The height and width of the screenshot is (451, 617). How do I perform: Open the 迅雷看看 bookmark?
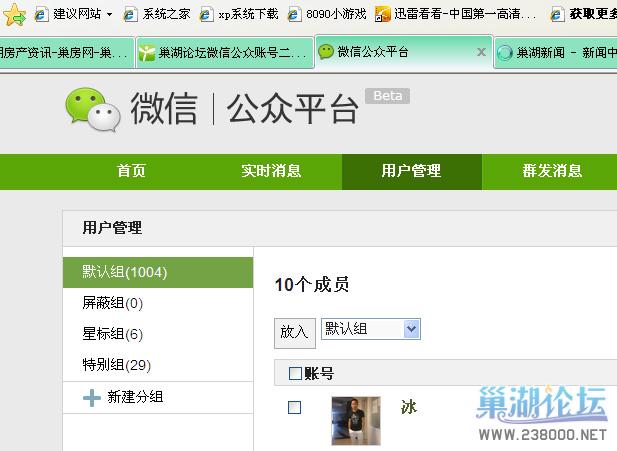[456, 15]
